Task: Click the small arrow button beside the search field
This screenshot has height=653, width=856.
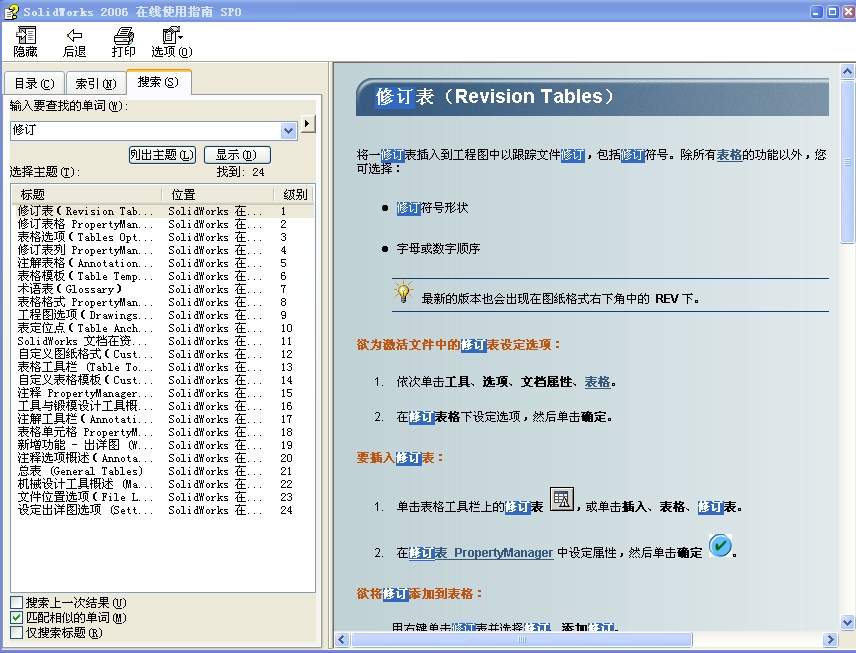Action: point(307,124)
